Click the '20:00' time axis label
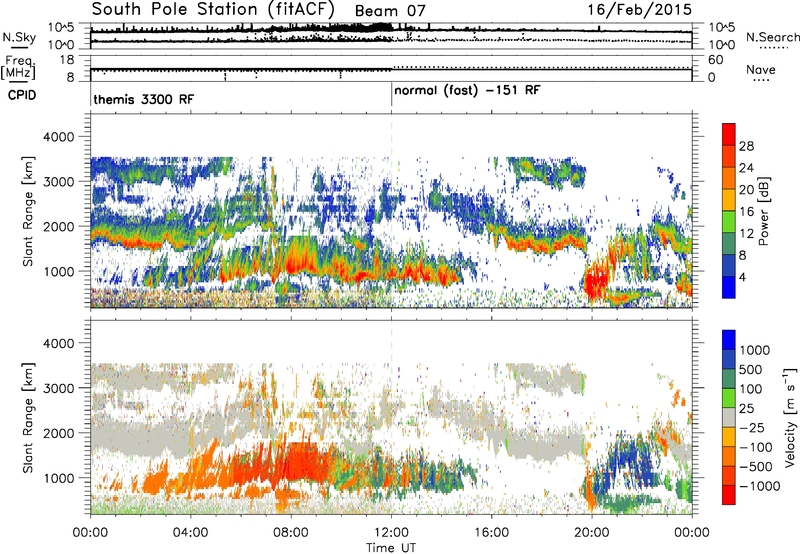800x554 pixels. (x=592, y=533)
